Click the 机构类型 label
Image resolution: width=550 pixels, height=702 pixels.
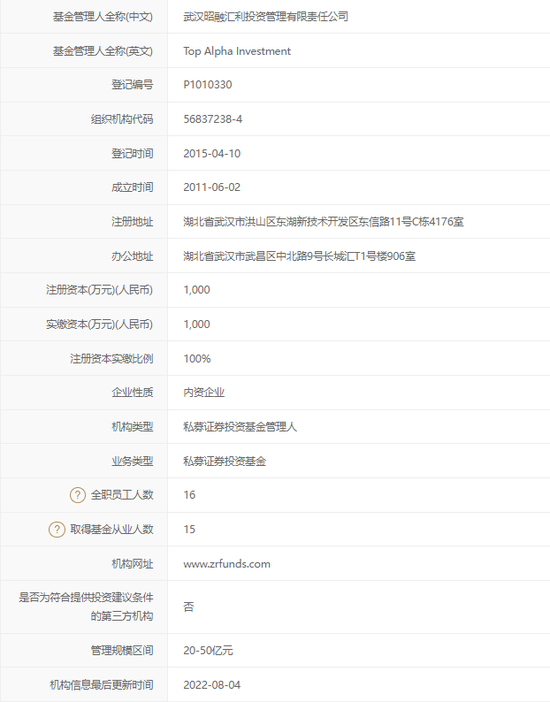tap(132, 427)
